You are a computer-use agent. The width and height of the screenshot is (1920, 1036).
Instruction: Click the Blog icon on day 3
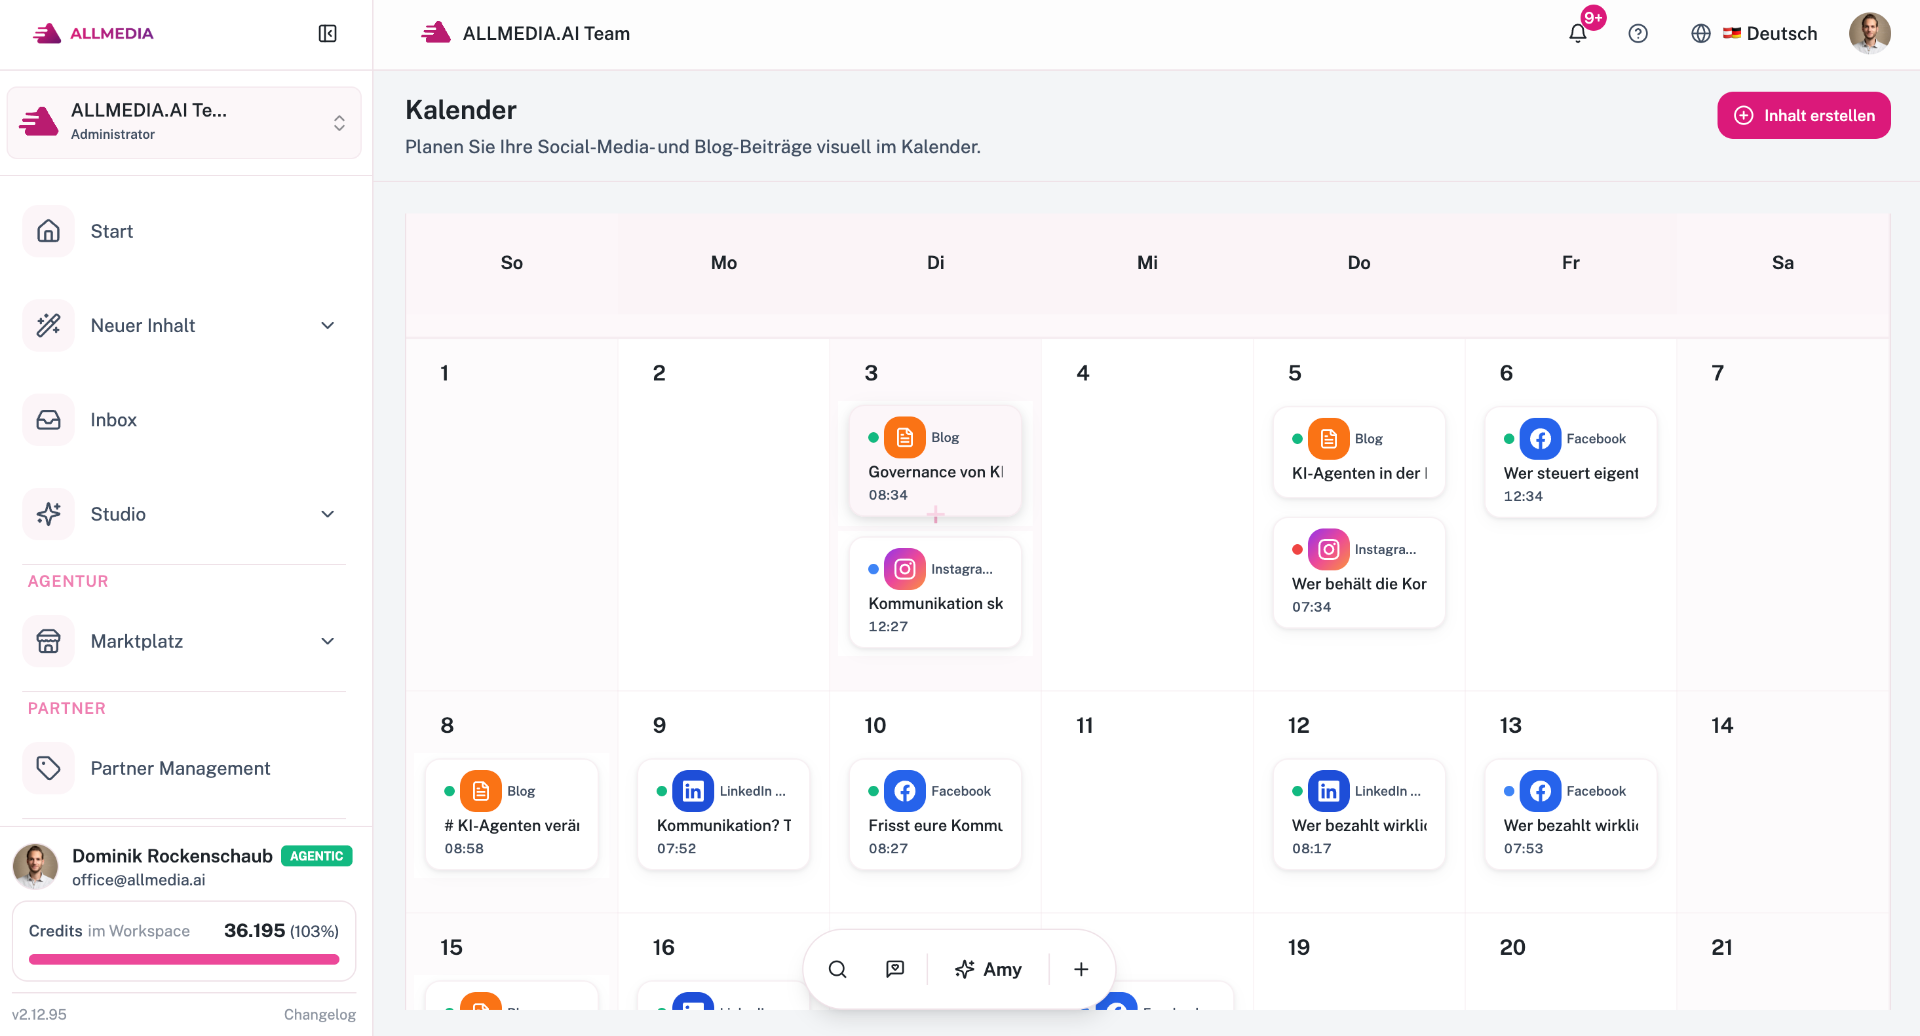pos(905,437)
